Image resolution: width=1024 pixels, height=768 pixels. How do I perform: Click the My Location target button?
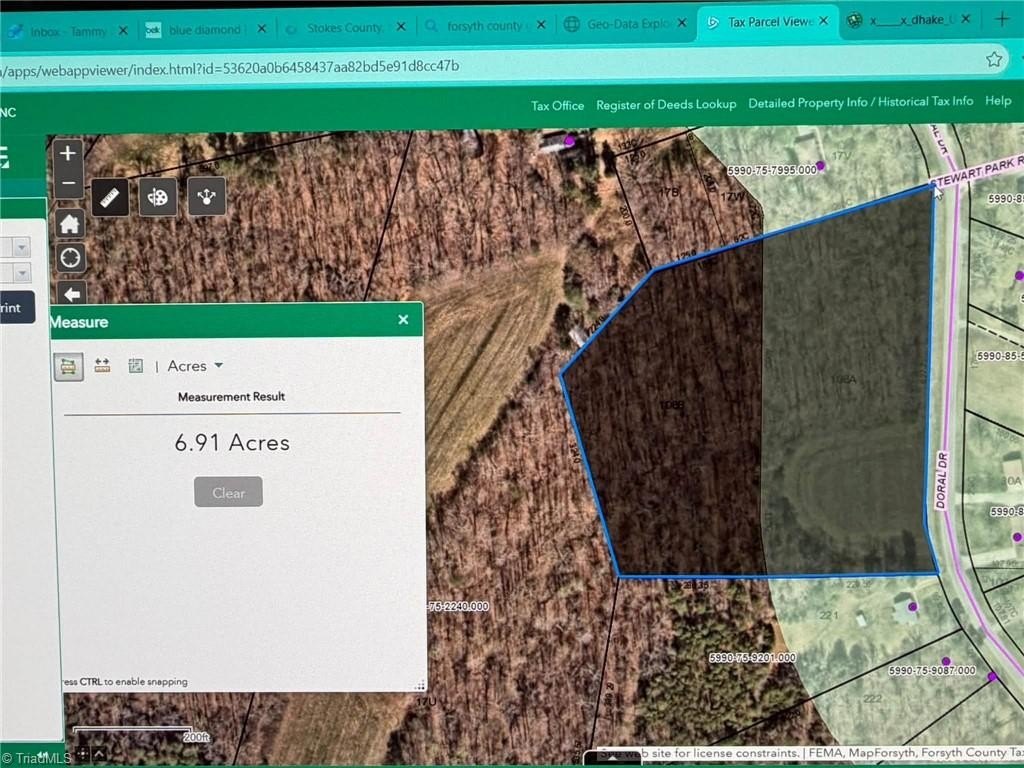71,257
